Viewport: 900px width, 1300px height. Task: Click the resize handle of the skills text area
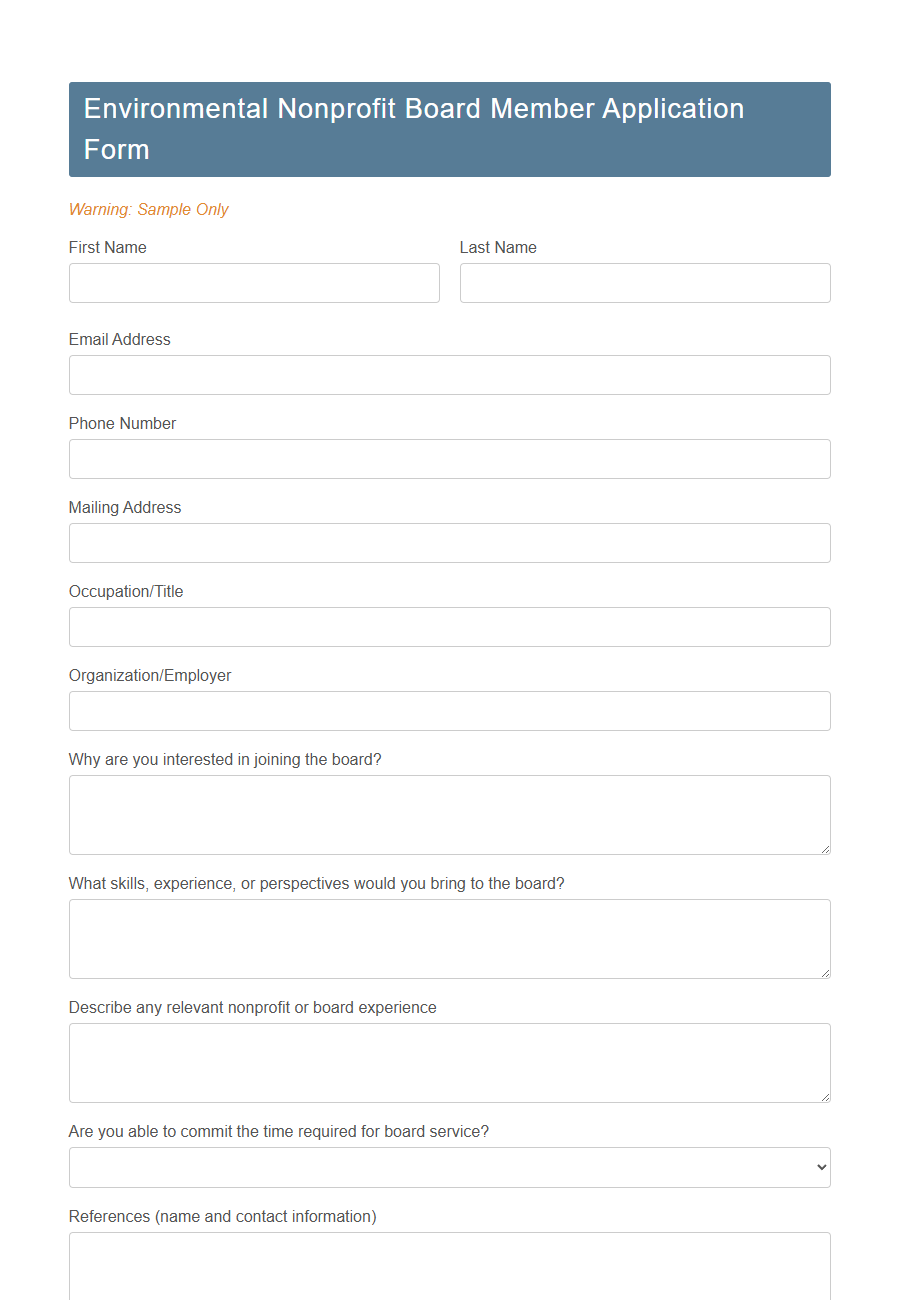click(825, 972)
